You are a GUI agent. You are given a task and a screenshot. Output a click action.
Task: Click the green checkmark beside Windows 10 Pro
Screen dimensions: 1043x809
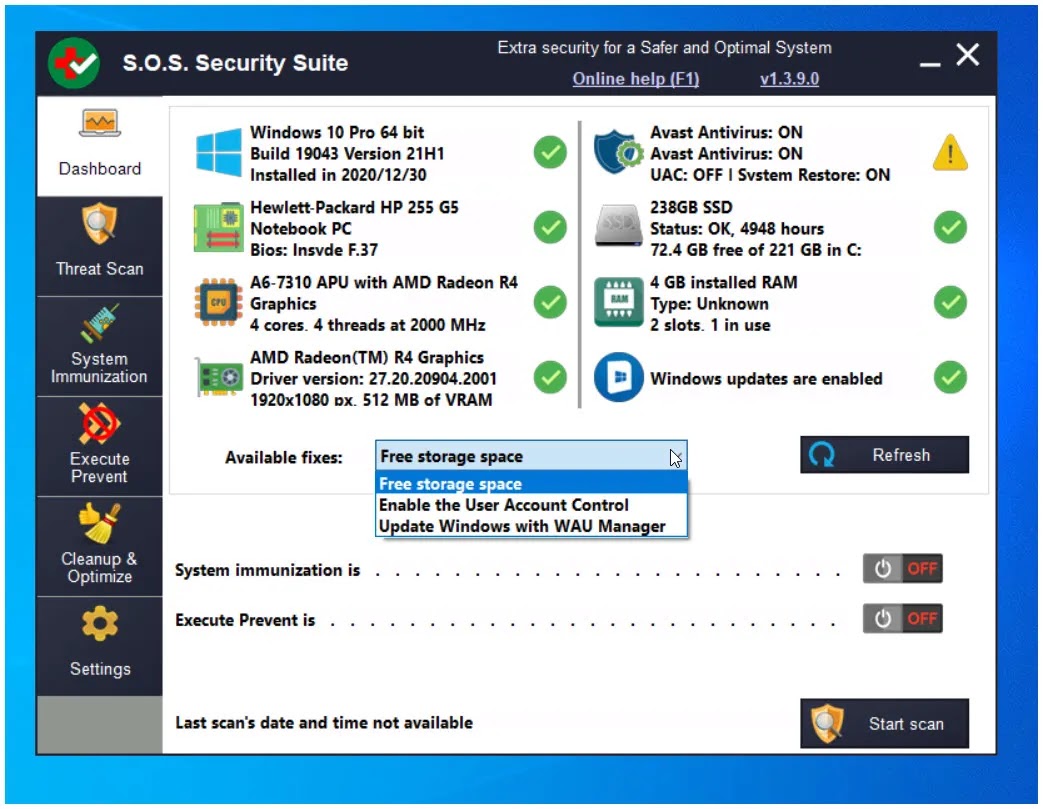(550, 152)
